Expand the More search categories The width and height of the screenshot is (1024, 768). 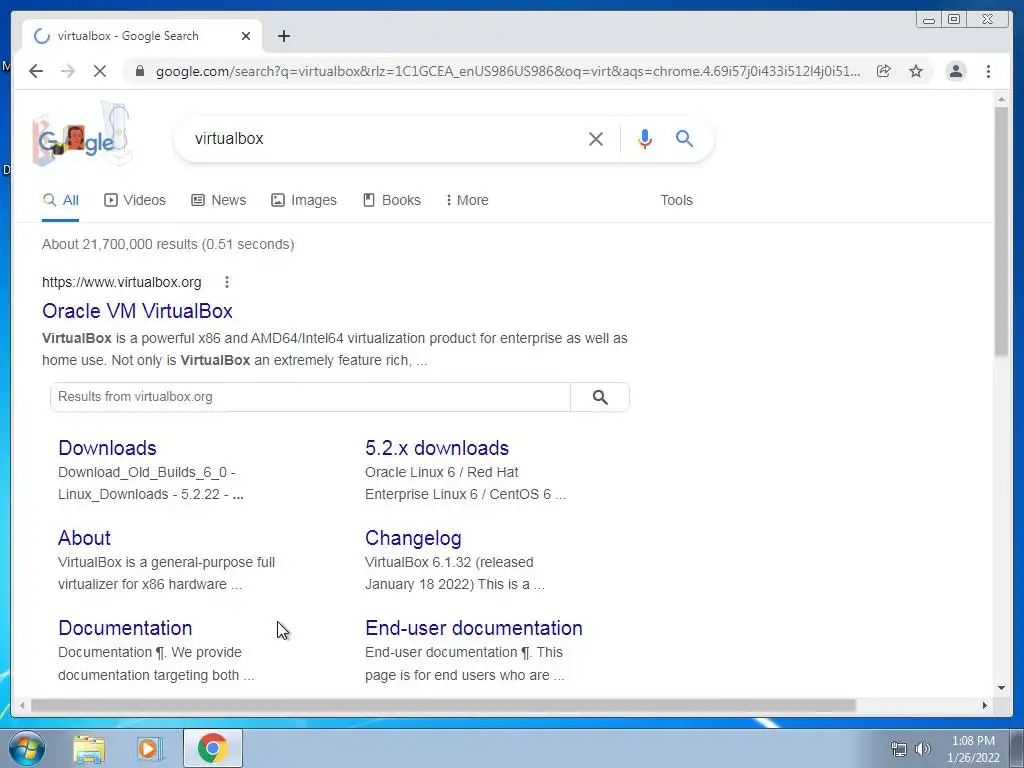click(467, 200)
